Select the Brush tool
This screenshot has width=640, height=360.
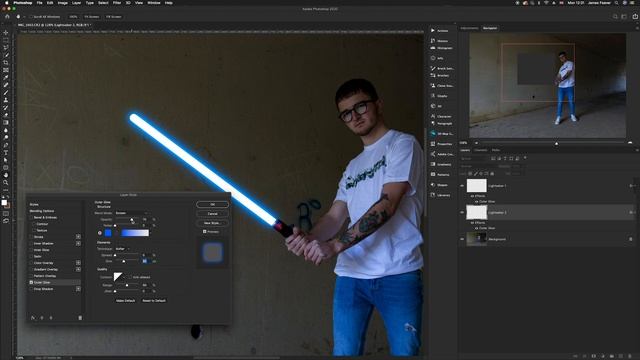click(6, 93)
